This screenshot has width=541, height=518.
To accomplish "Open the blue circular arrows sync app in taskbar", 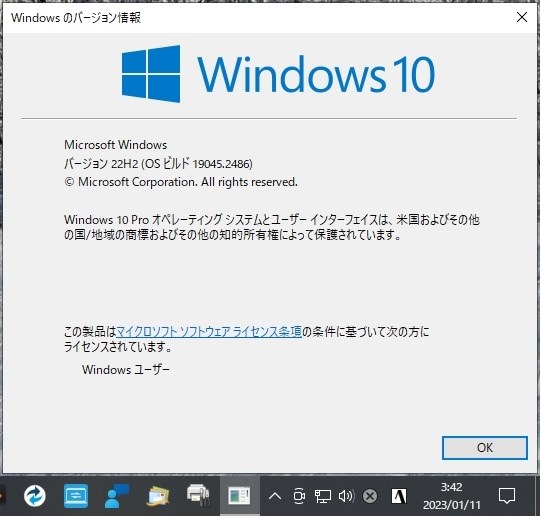I will point(35,496).
